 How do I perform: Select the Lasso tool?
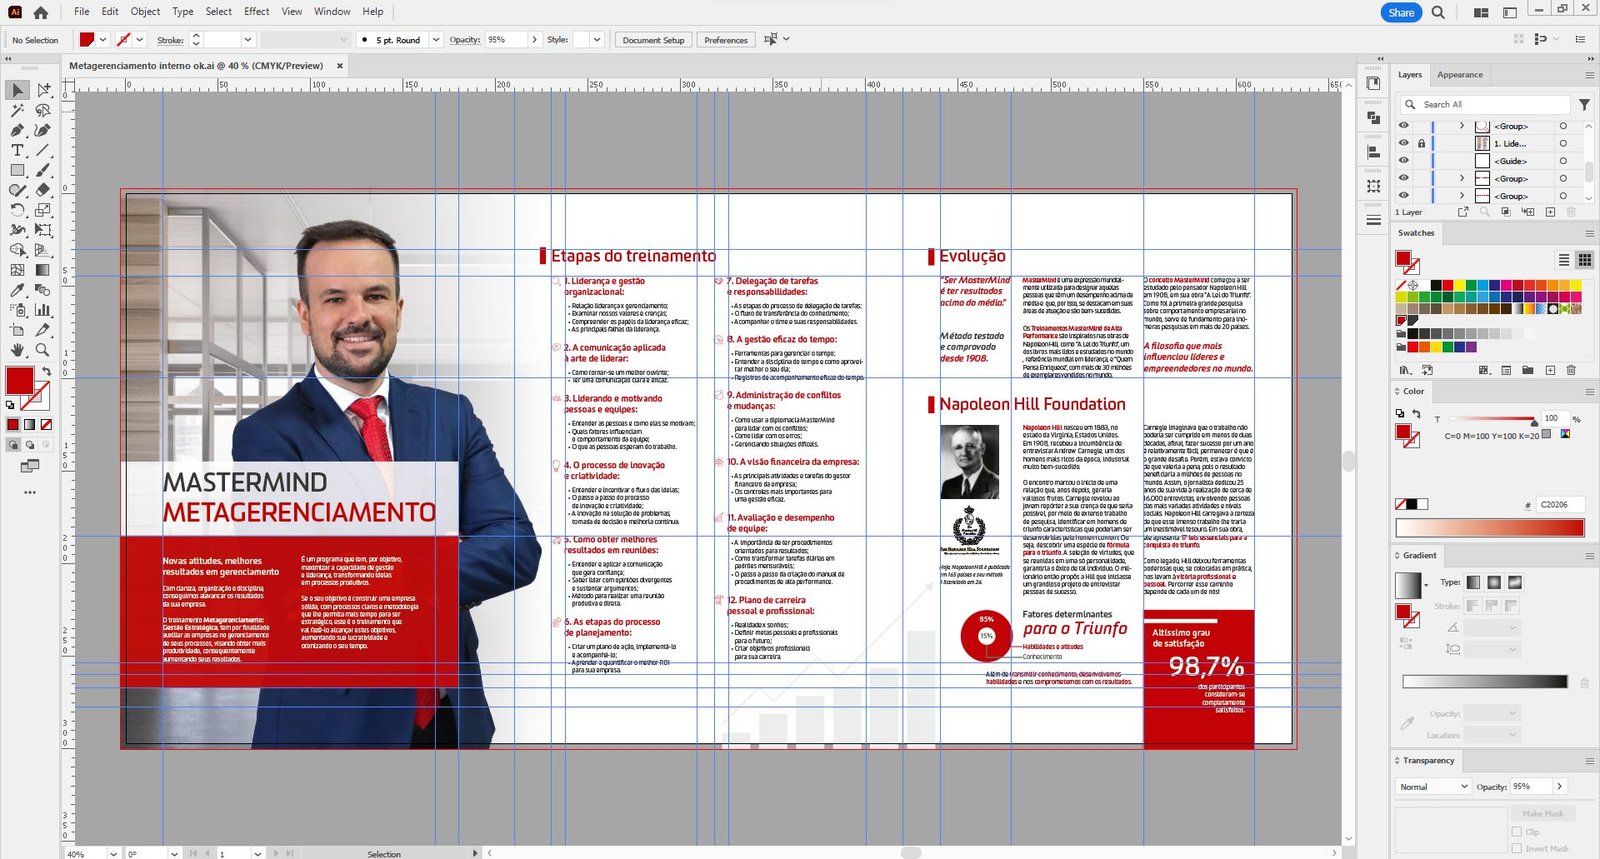[43, 110]
